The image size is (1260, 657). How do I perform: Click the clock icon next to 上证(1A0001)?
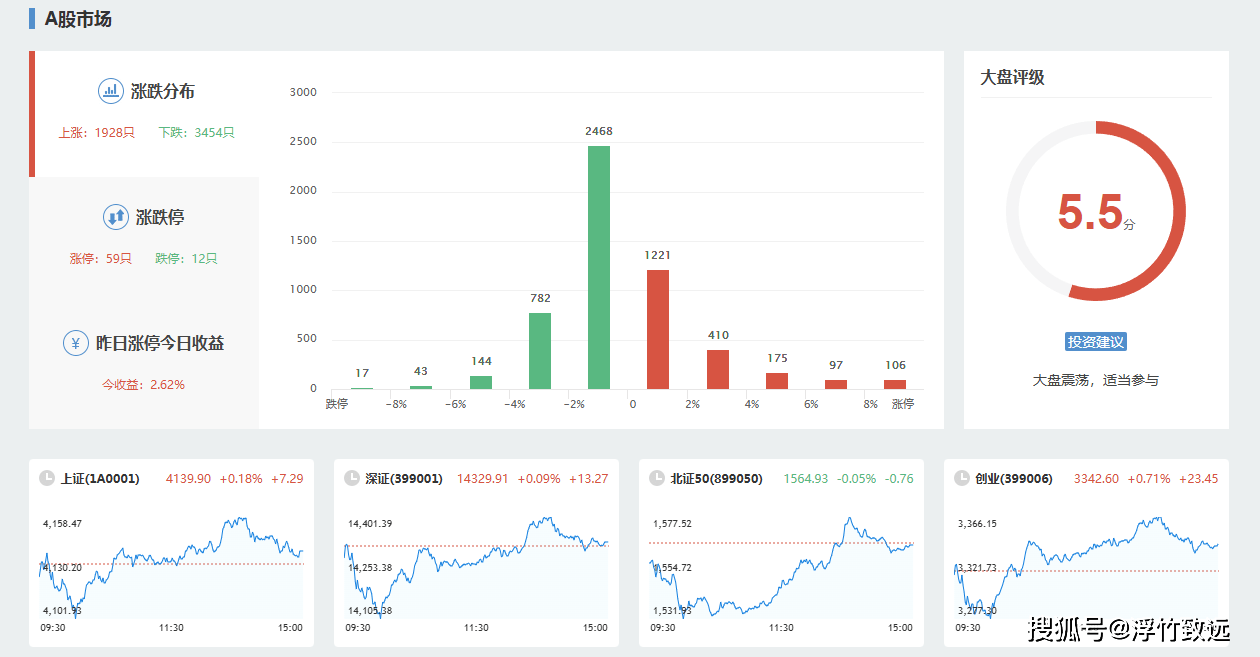47,478
